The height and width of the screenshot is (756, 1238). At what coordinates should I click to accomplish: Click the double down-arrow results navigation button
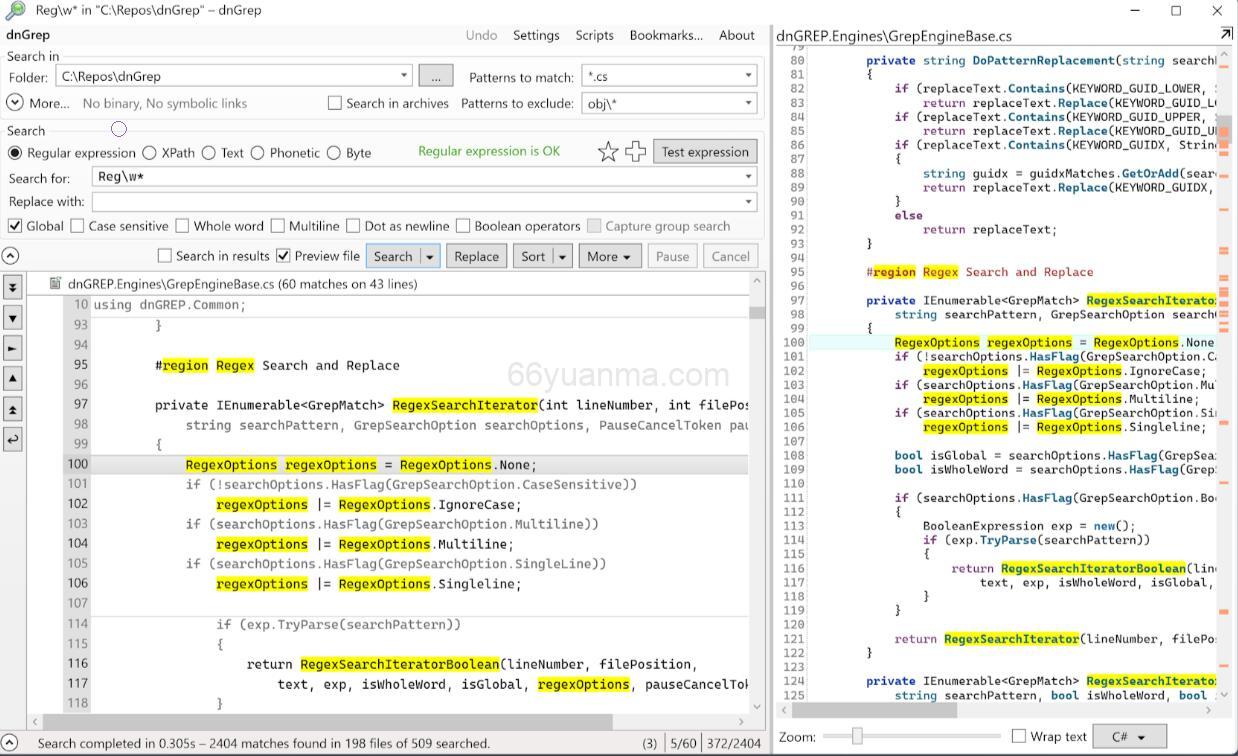13,287
